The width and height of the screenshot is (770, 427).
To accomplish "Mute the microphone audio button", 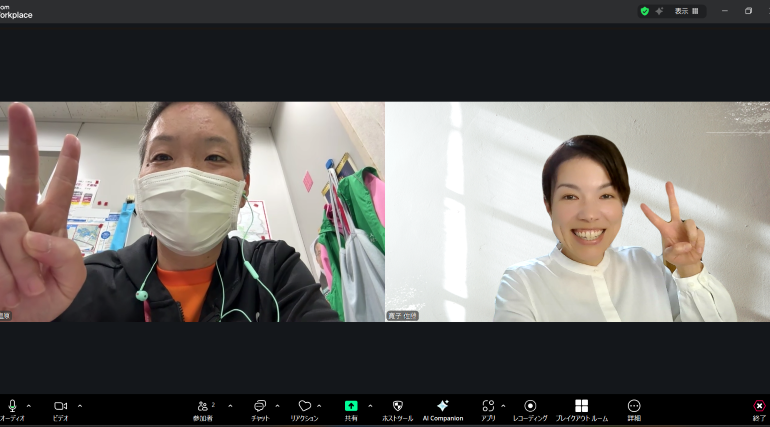I will click(12, 406).
